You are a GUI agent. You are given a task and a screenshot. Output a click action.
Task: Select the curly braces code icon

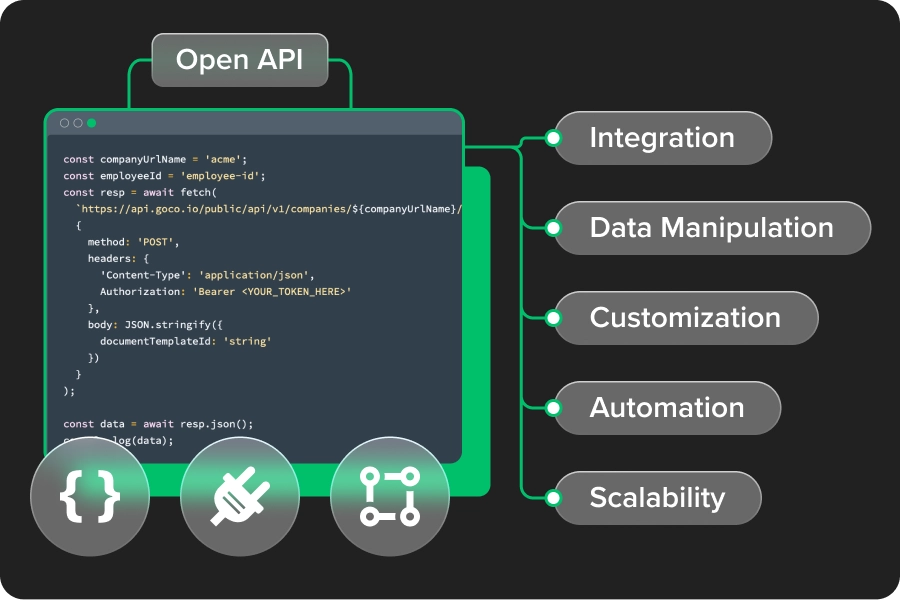point(90,497)
